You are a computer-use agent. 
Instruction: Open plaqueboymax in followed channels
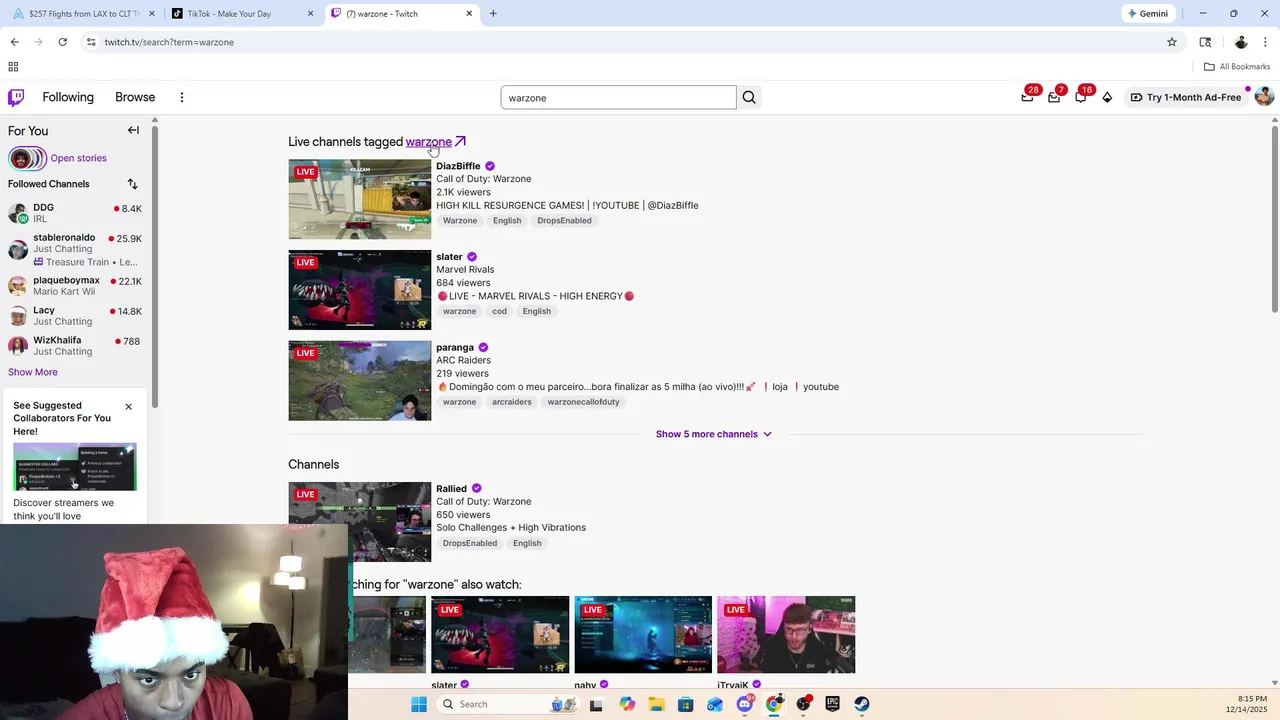(75, 286)
